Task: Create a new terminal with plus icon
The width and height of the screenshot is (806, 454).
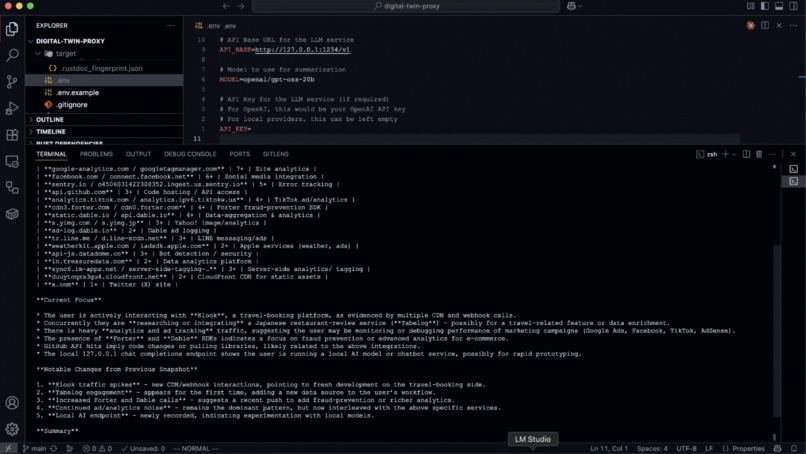Action: (725, 154)
